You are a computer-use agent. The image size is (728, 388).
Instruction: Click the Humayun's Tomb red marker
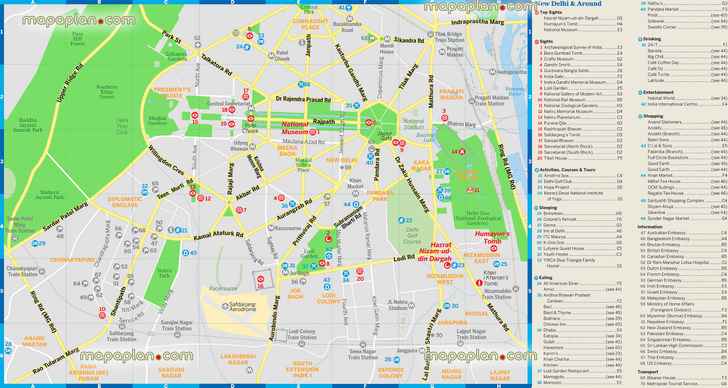tap(494, 248)
